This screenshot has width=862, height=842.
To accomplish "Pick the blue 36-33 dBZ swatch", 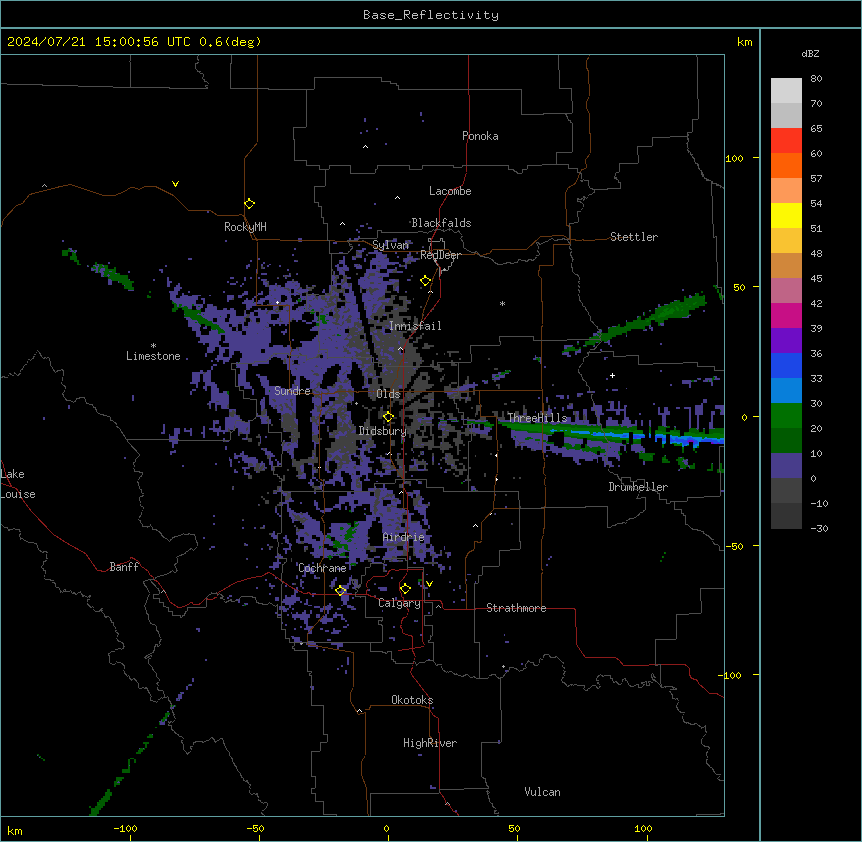I will (786, 365).
